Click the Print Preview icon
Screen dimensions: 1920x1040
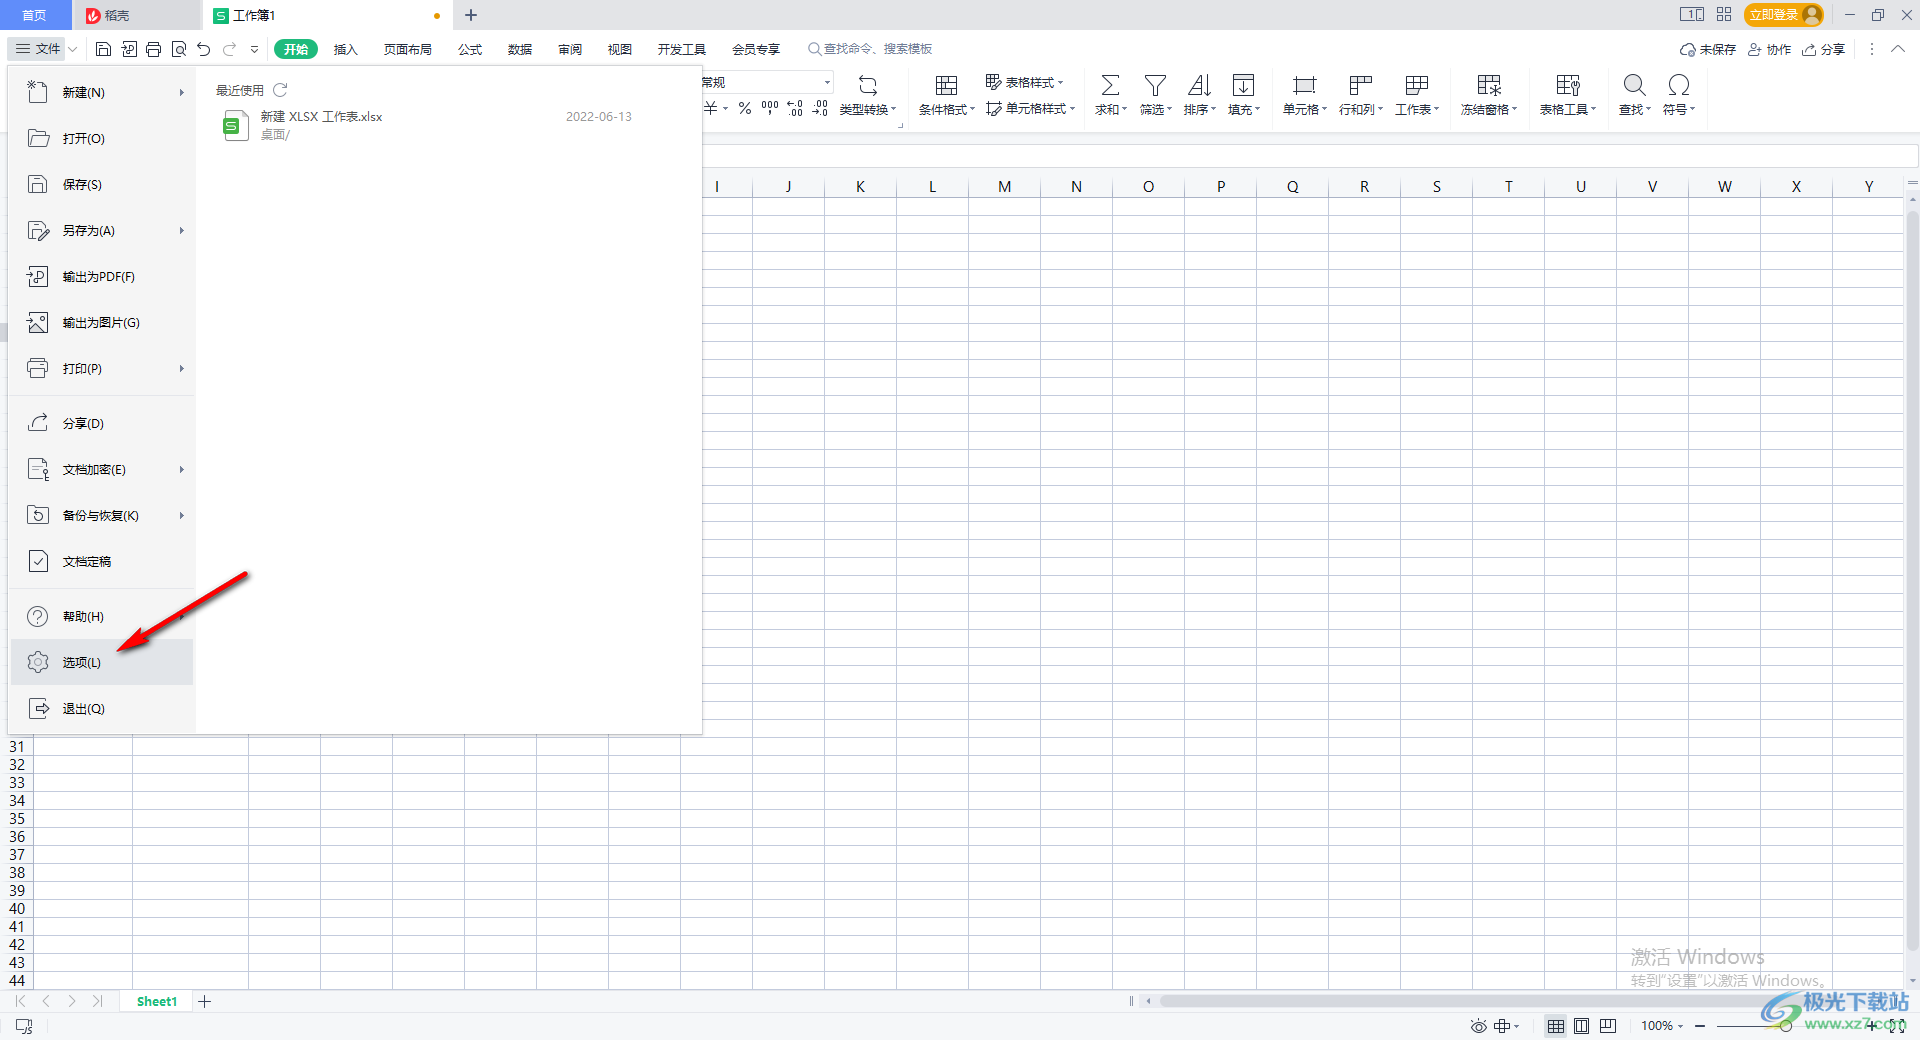179,49
